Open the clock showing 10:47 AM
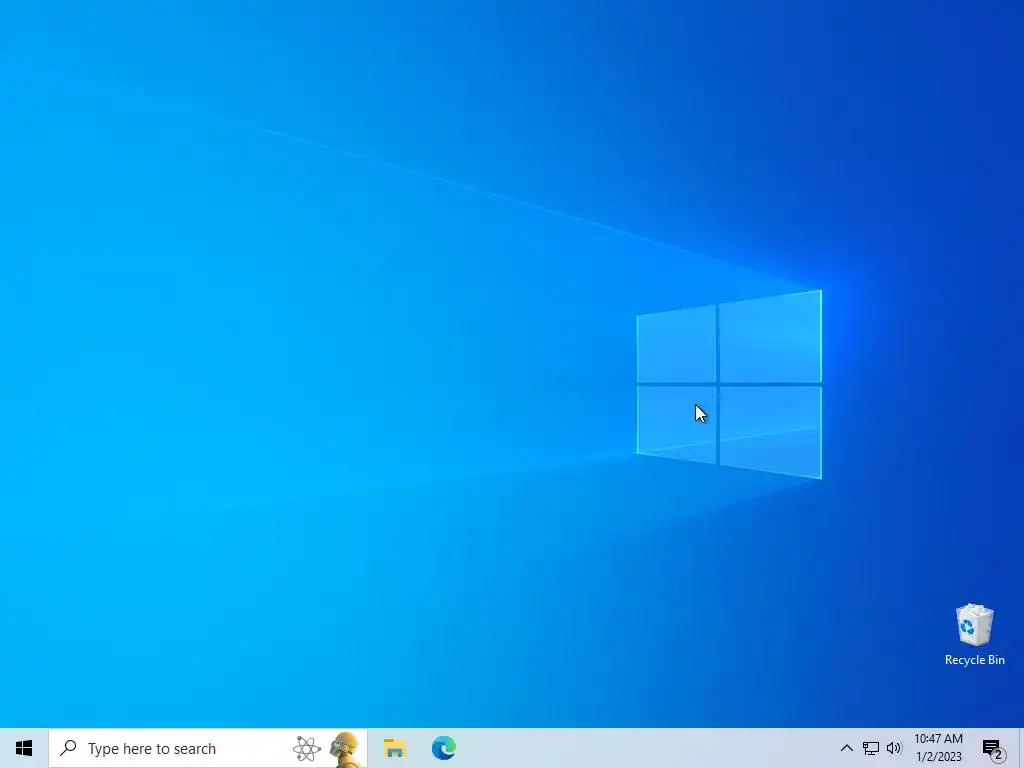 click(938, 748)
